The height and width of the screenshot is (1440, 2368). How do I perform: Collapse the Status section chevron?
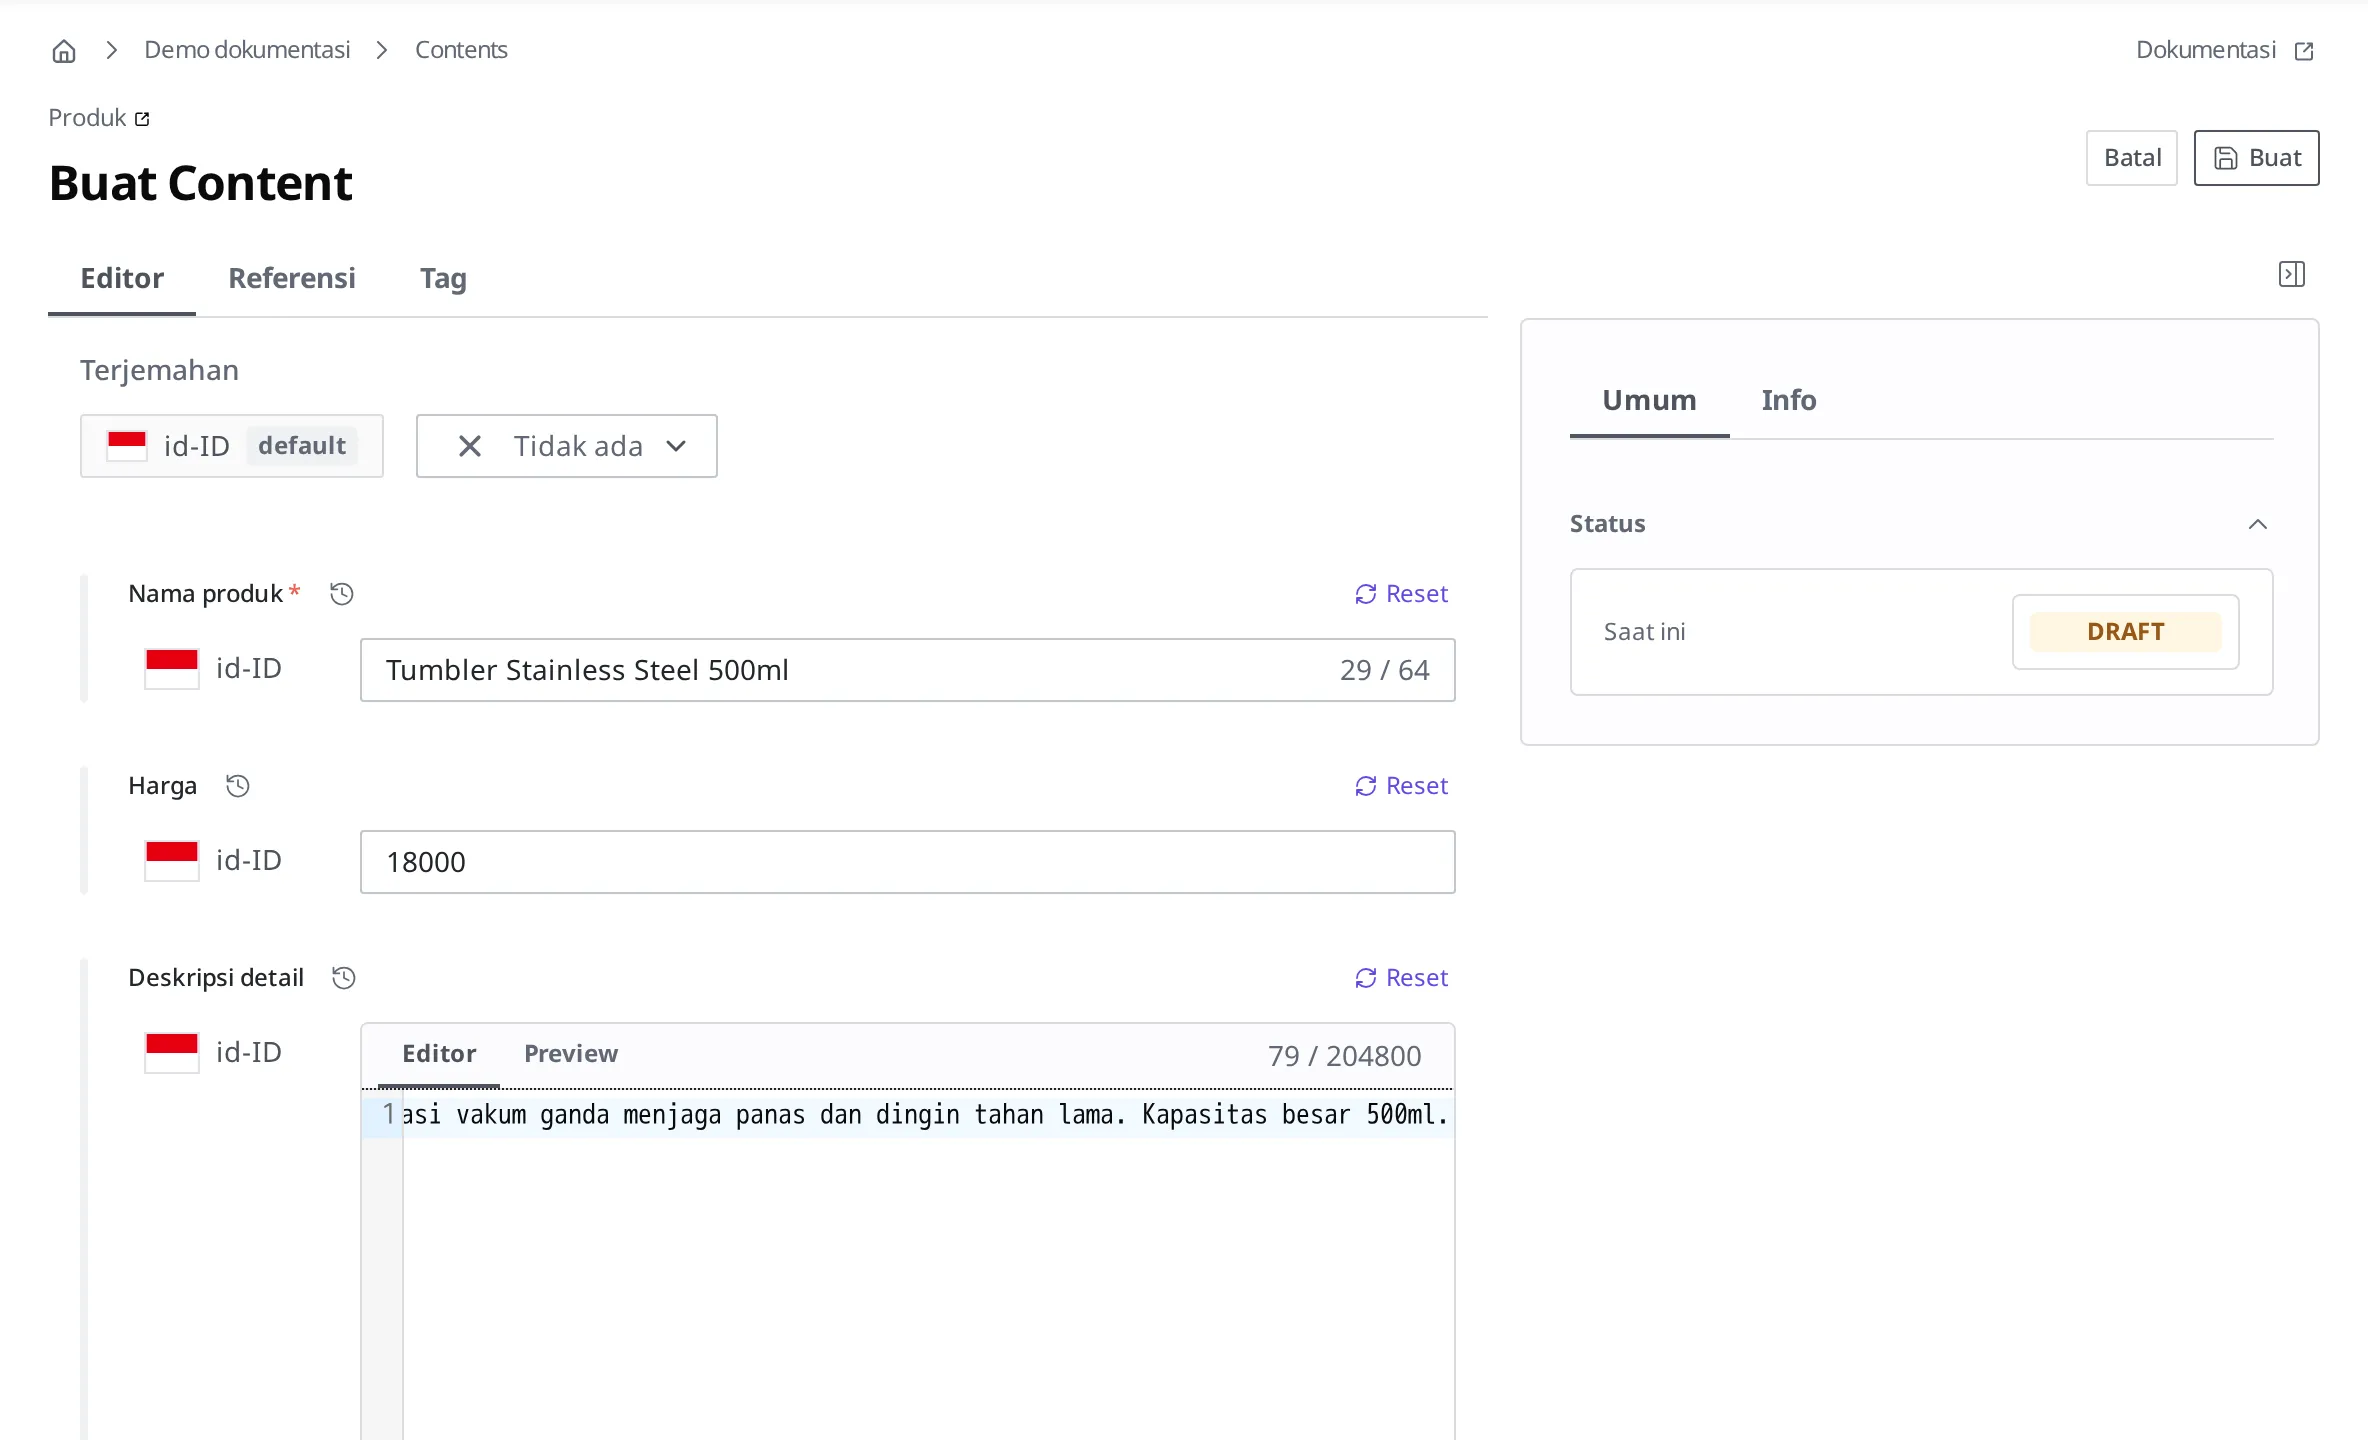2258,524
